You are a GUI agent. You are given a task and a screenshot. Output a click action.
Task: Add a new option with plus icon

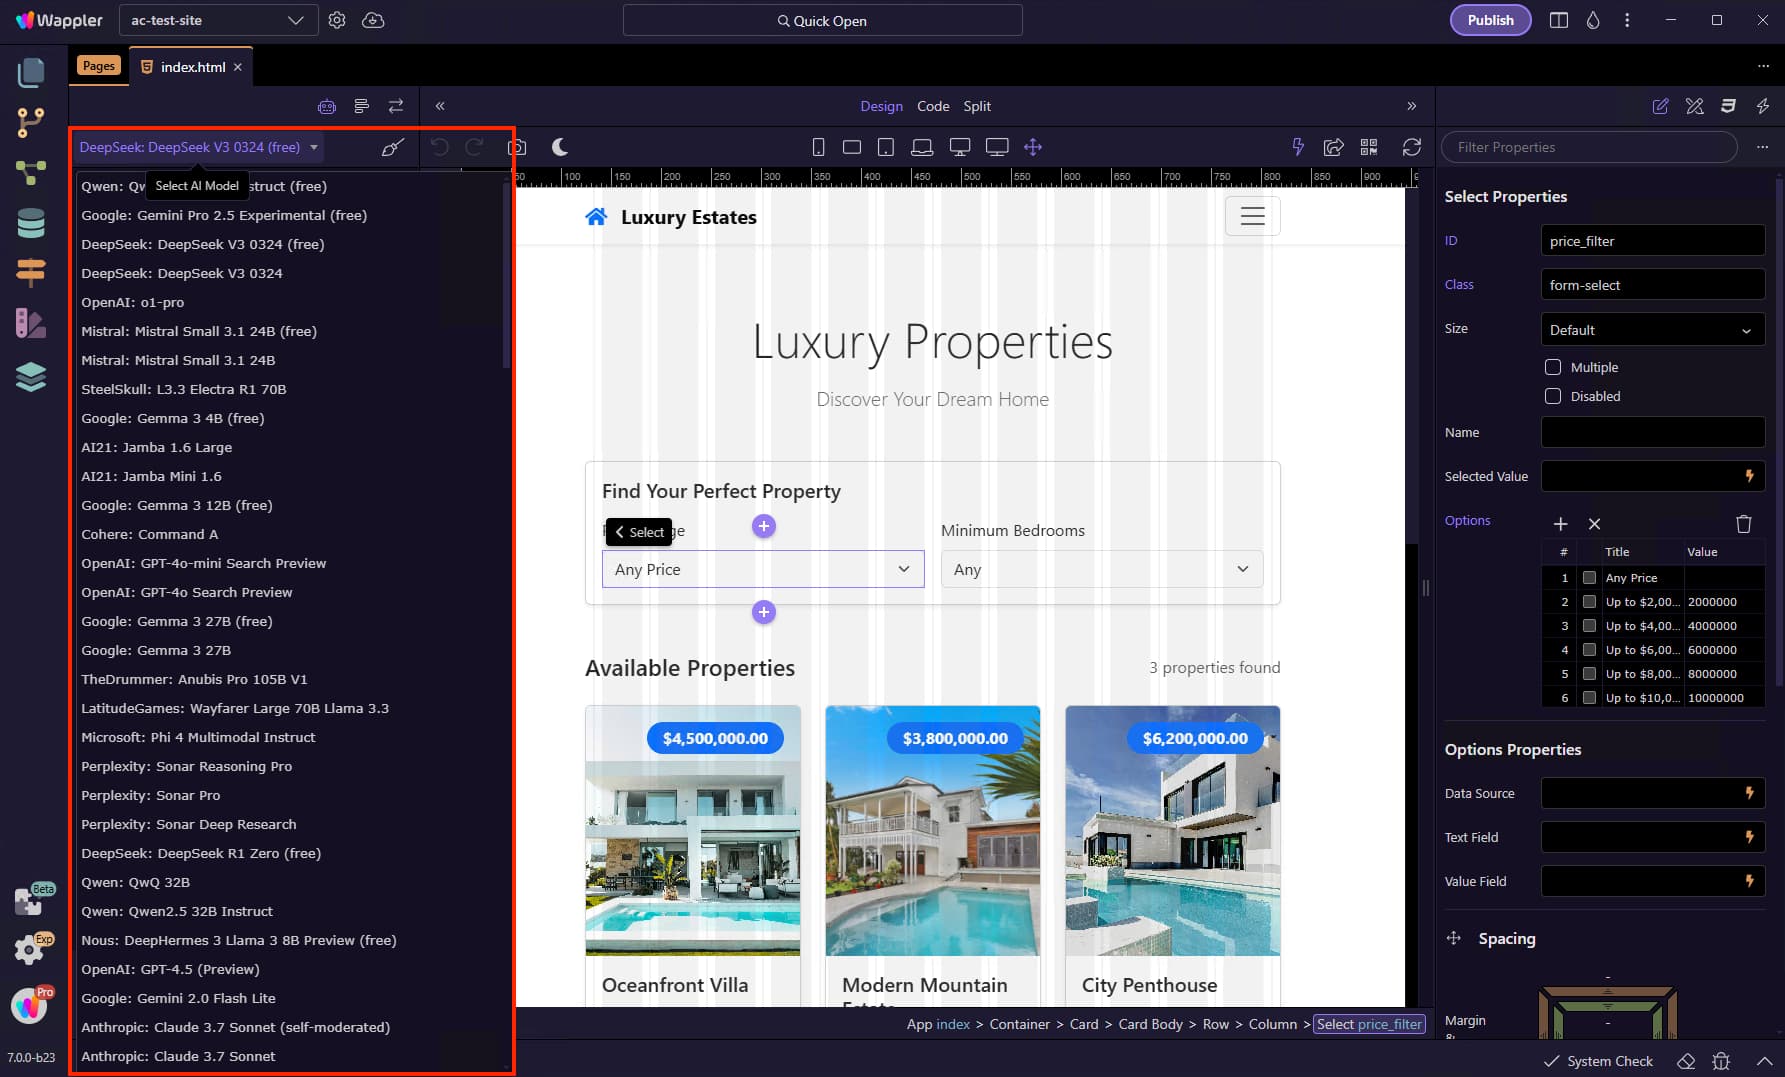tap(1560, 524)
